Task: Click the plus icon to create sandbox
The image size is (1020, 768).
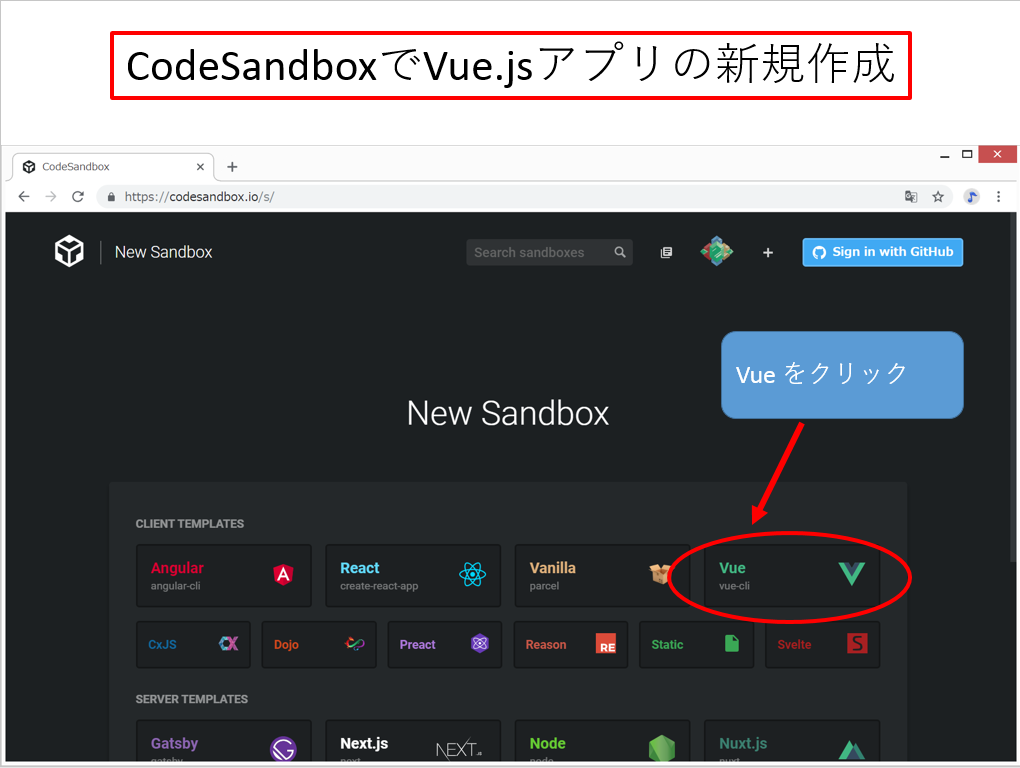Action: click(768, 253)
